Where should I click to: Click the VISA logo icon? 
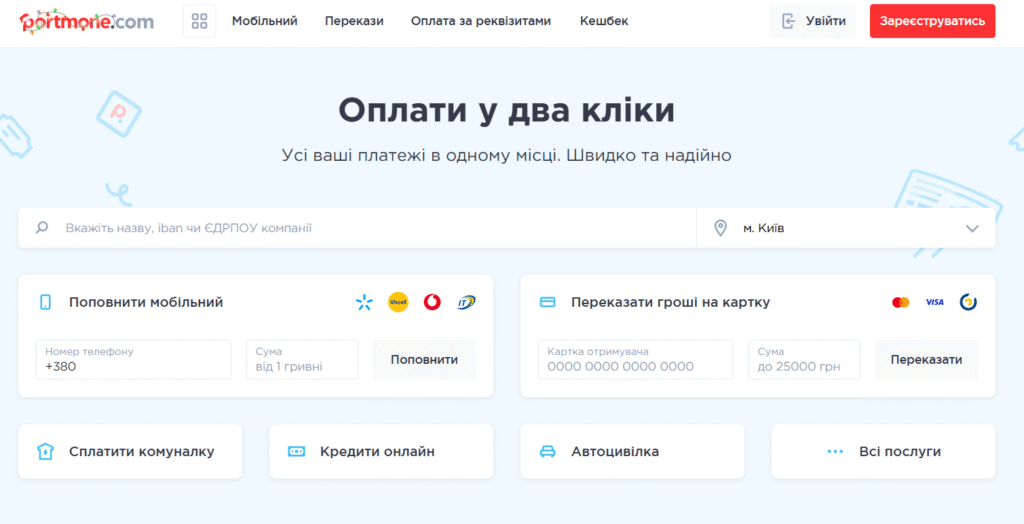click(935, 303)
